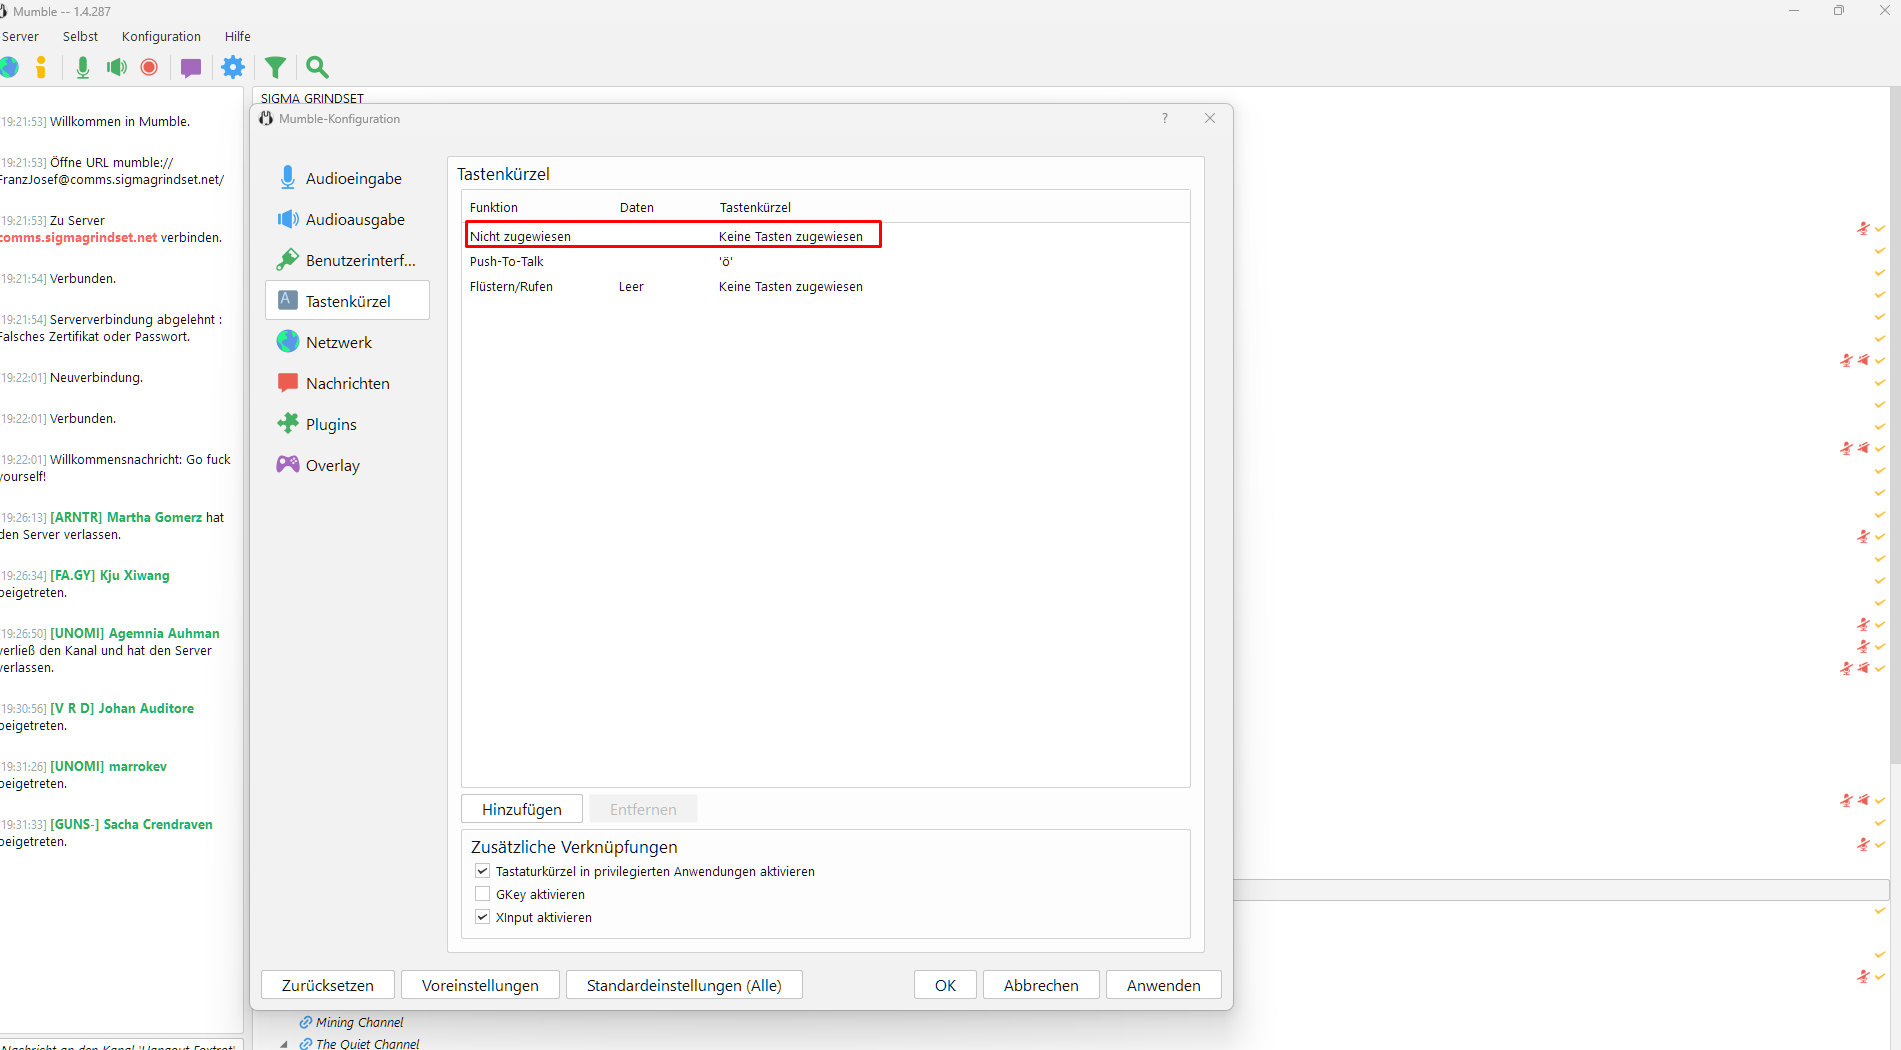Toggle Tastaturkürzel in privilegierten Anwendungen checkbox

(482, 871)
